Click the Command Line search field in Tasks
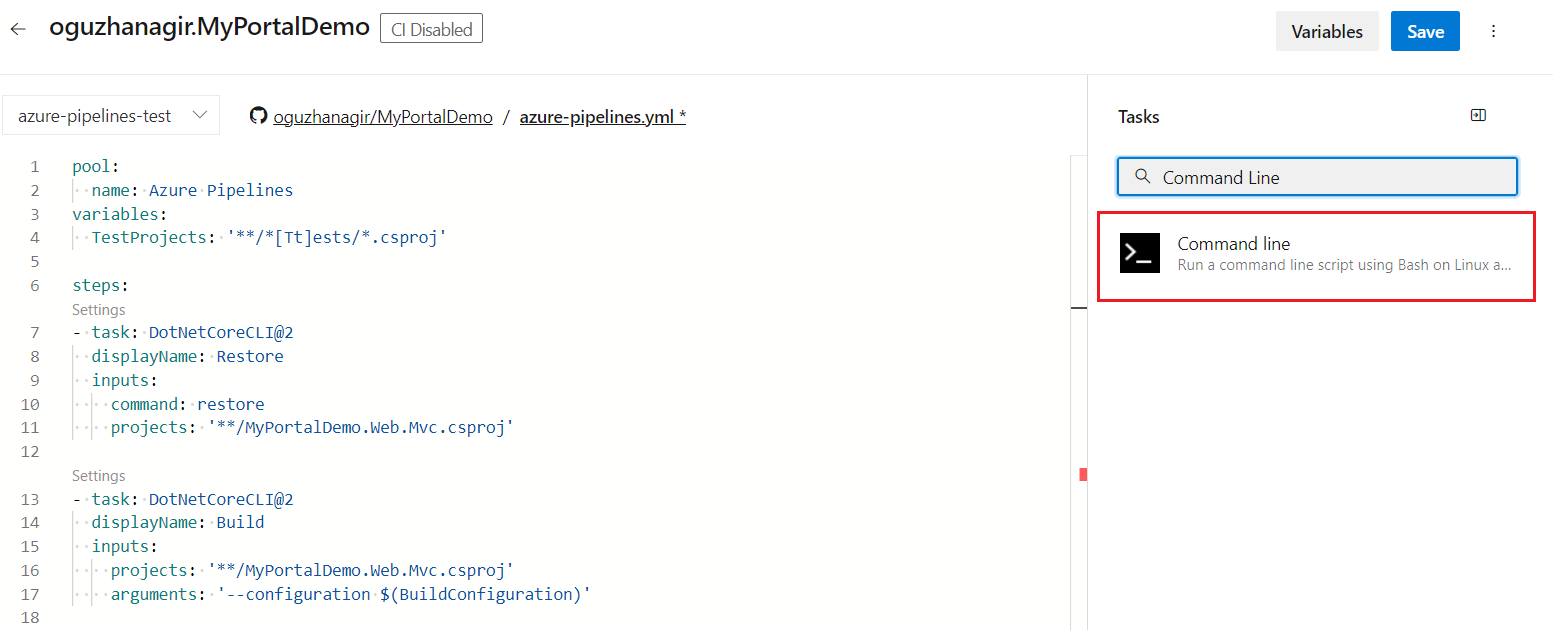 1317,177
